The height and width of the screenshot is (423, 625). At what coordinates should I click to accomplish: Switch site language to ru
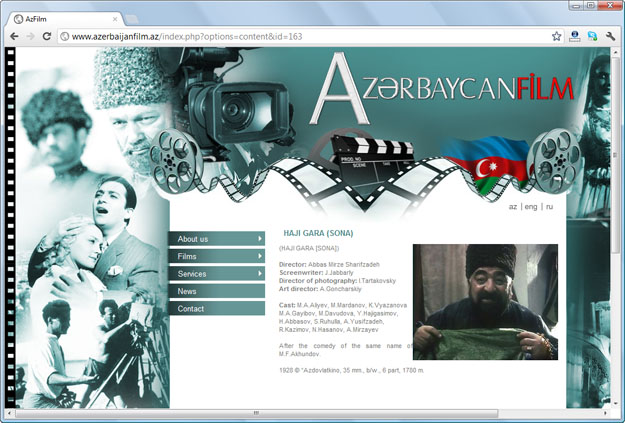[549, 207]
